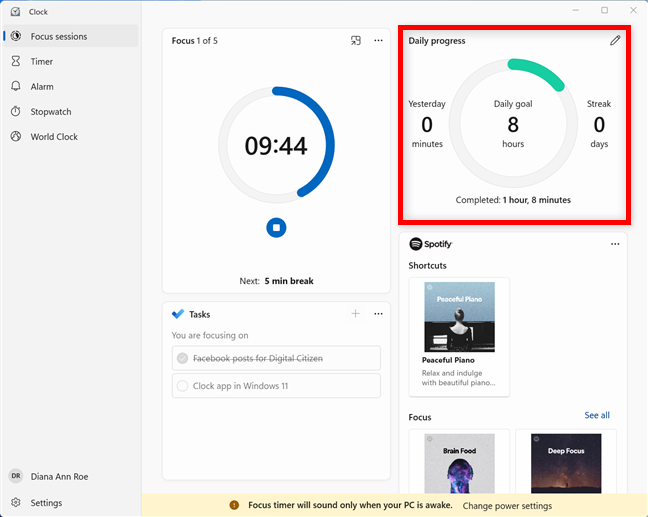Click Change power settings link
Image resolution: width=648 pixels, height=517 pixels.
(x=507, y=506)
